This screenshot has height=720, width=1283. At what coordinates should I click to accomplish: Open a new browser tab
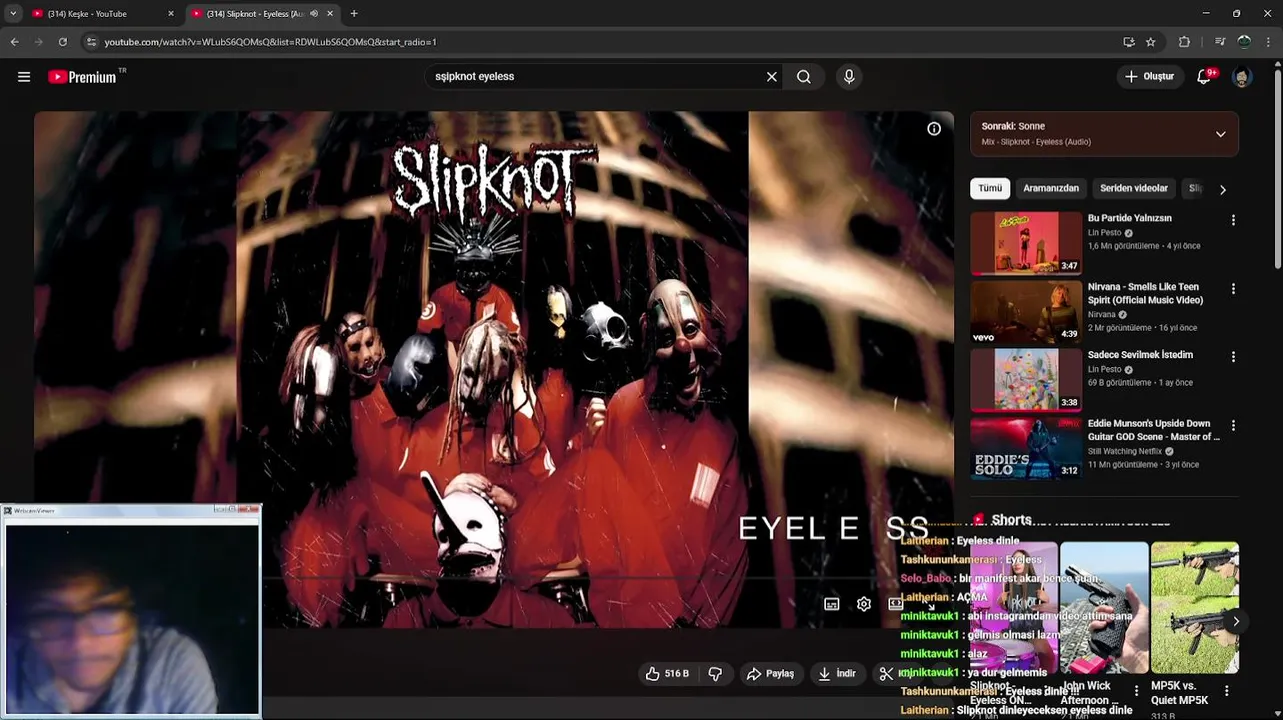(x=354, y=14)
